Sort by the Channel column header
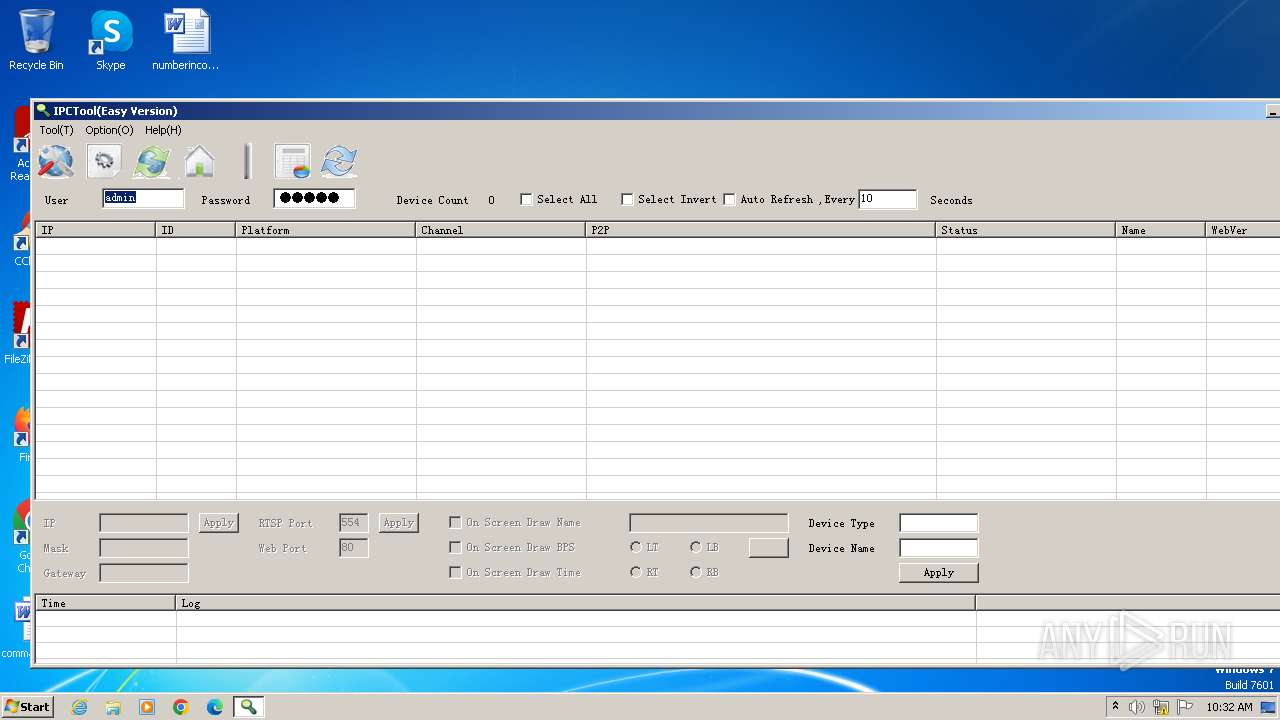 pos(501,230)
